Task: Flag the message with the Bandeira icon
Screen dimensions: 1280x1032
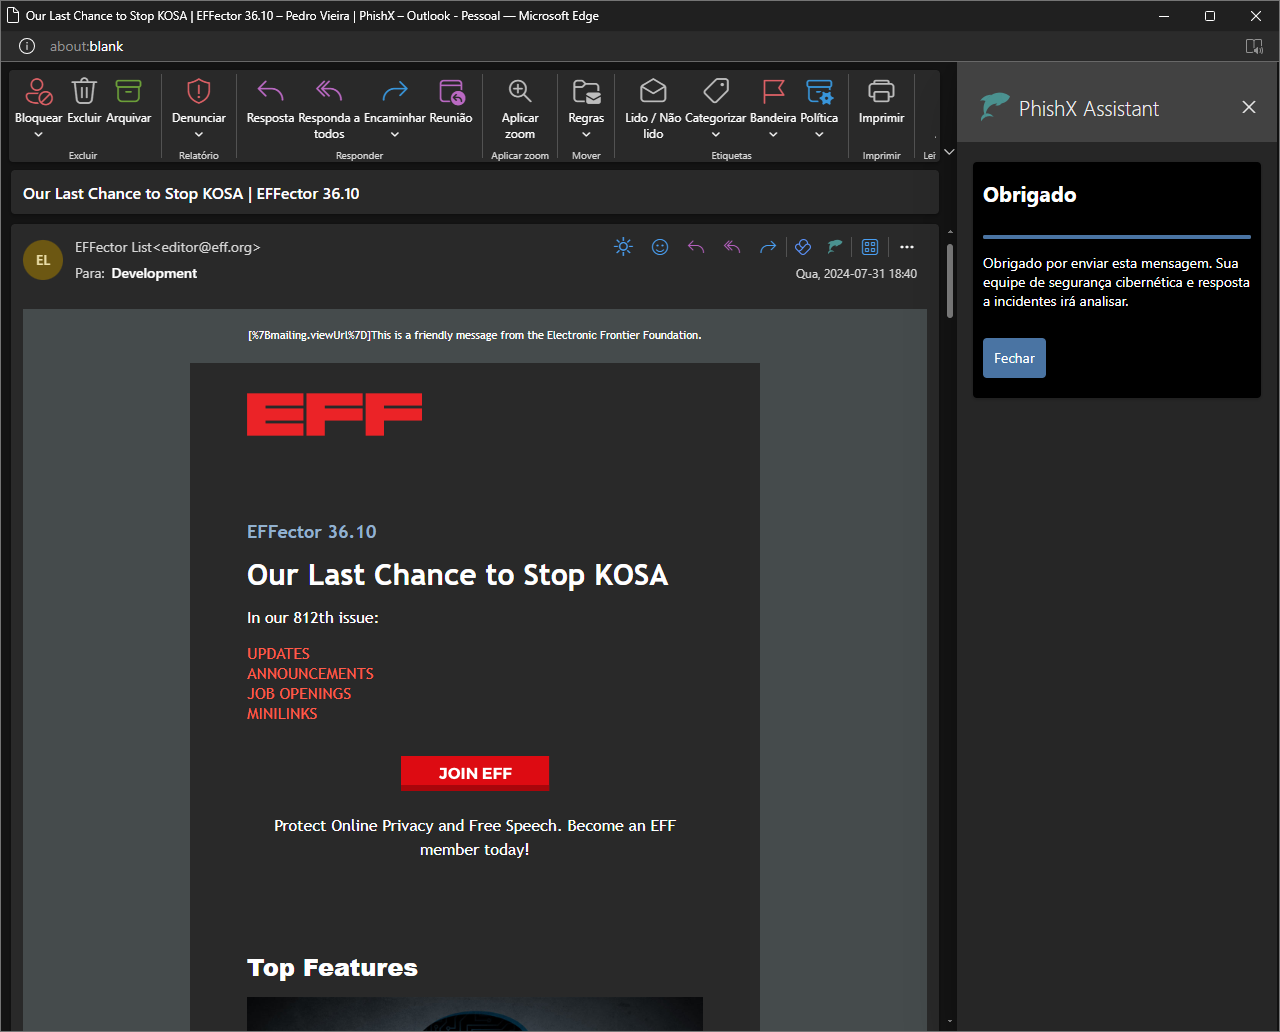Action: 773,91
